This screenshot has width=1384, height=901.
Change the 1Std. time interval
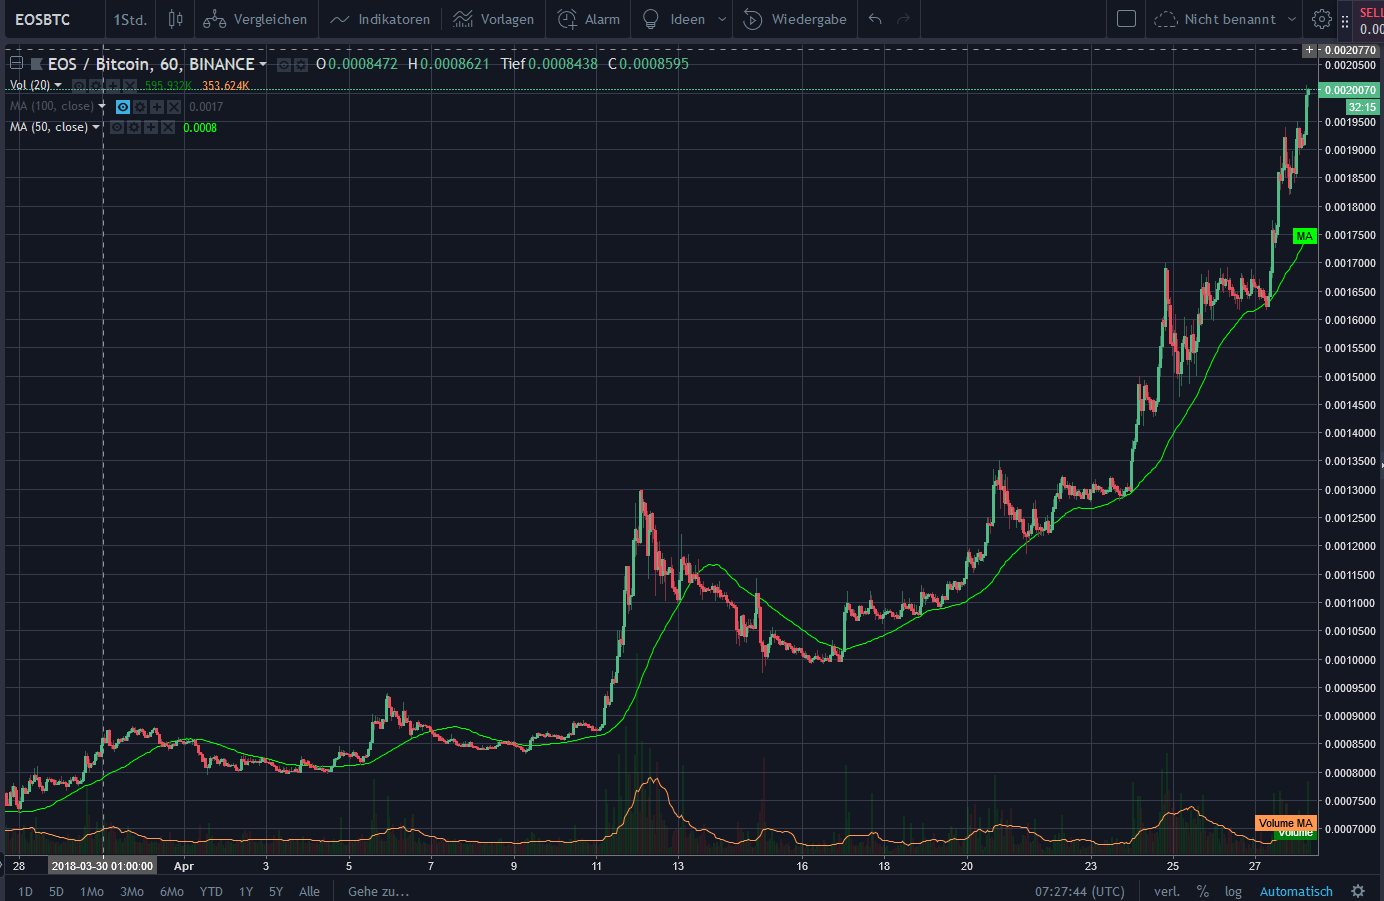130,19
